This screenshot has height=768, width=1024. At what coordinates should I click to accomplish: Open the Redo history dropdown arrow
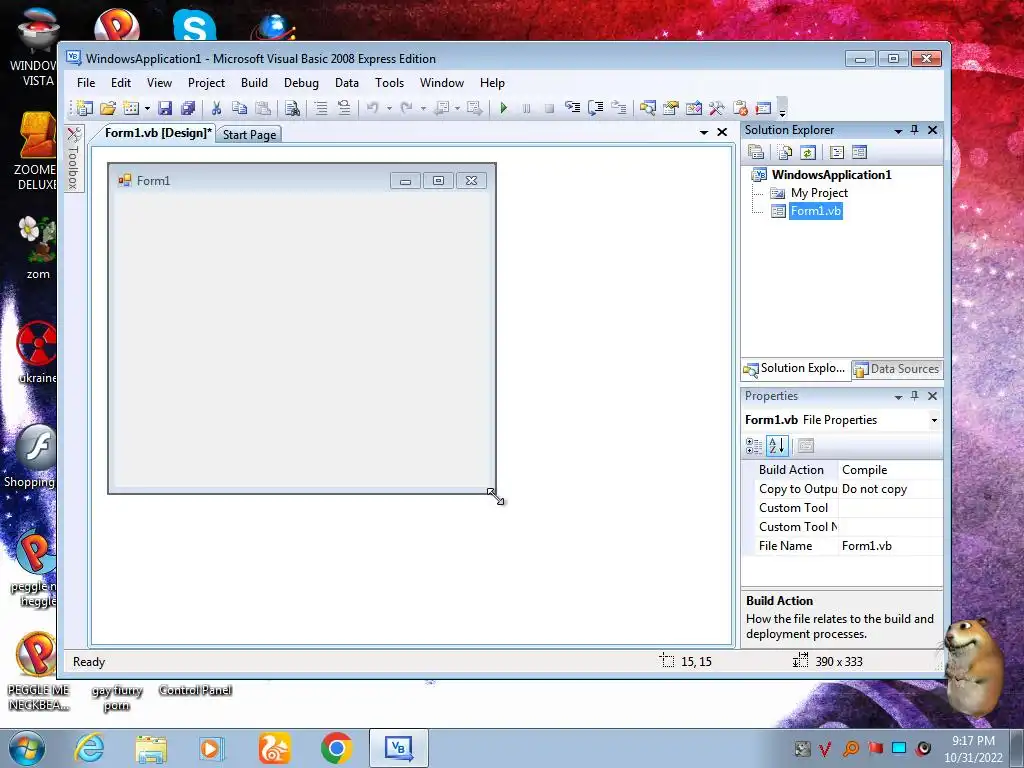[x=423, y=108]
